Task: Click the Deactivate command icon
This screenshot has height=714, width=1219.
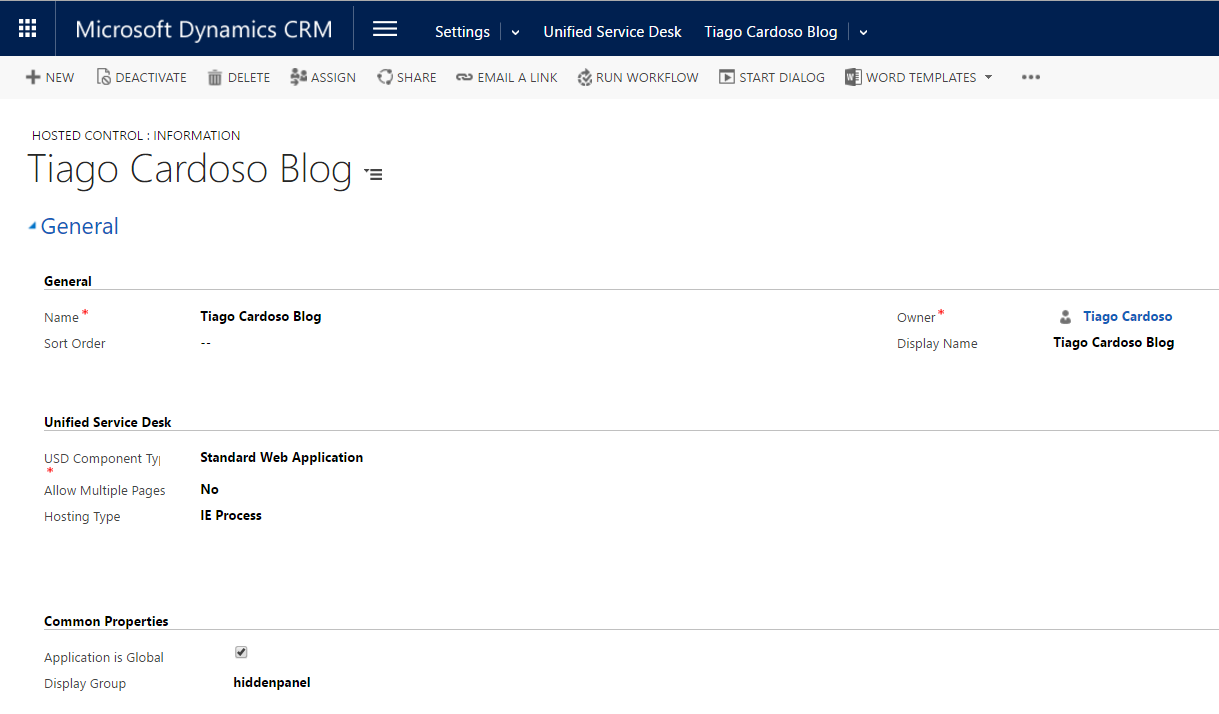Action: tap(103, 77)
